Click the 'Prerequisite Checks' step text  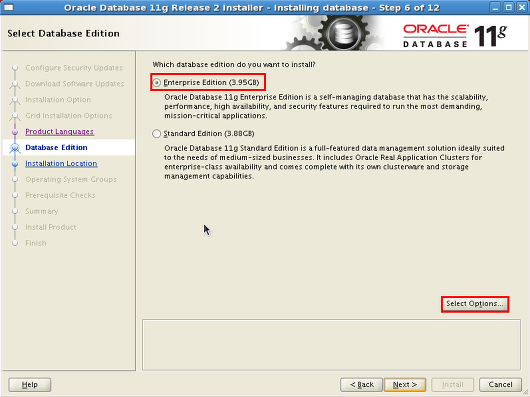pos(60,195)
